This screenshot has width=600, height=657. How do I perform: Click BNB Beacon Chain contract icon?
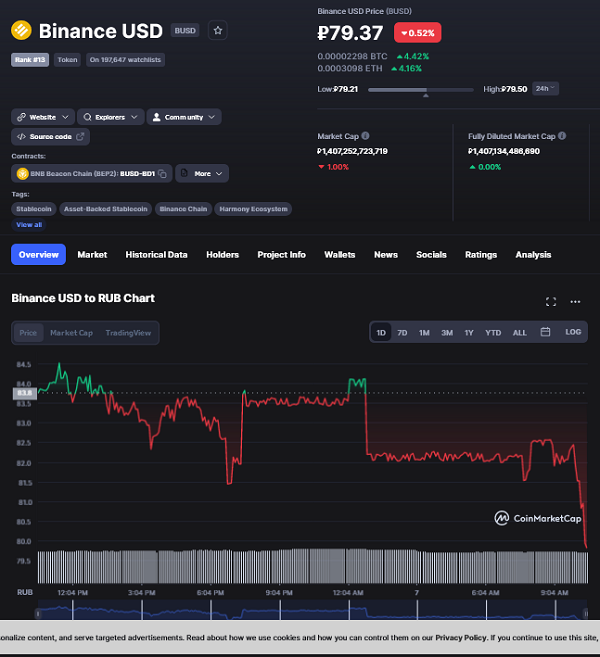pyautogui.click(x=22, y=173)
